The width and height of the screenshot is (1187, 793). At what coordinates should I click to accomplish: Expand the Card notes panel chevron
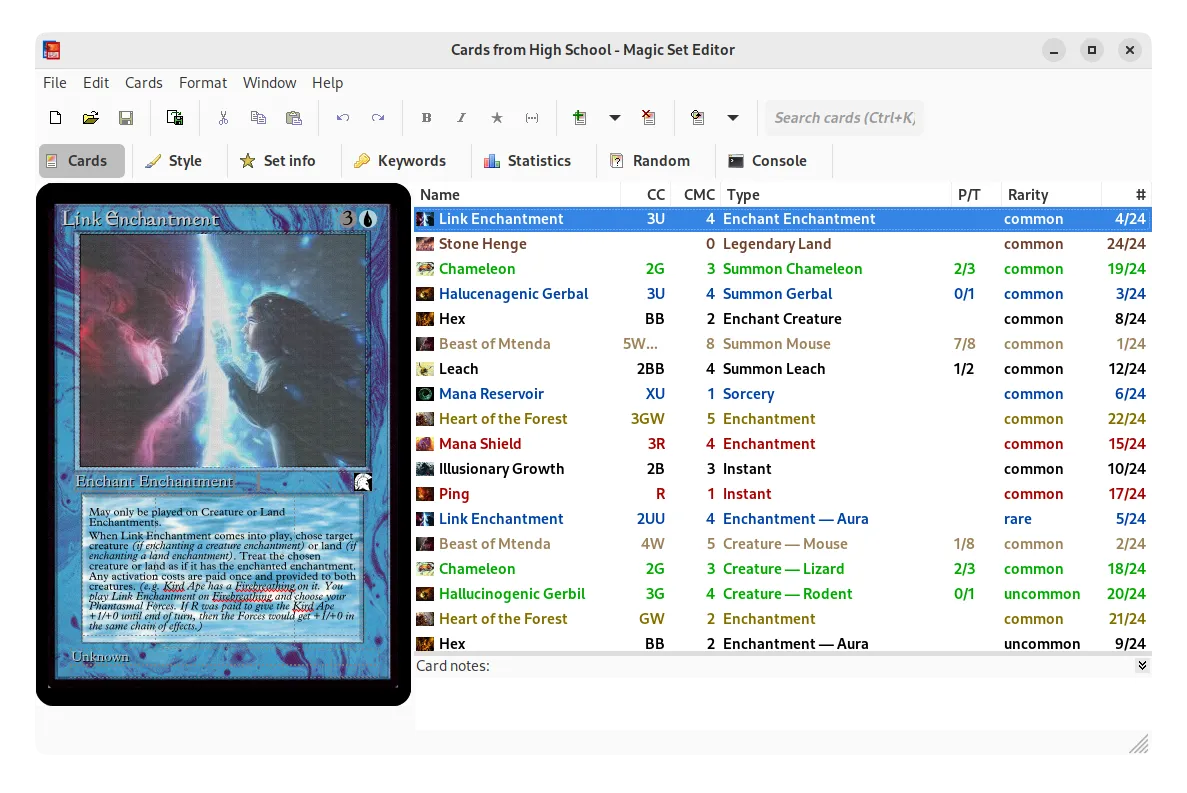(x=1142, y=666)
